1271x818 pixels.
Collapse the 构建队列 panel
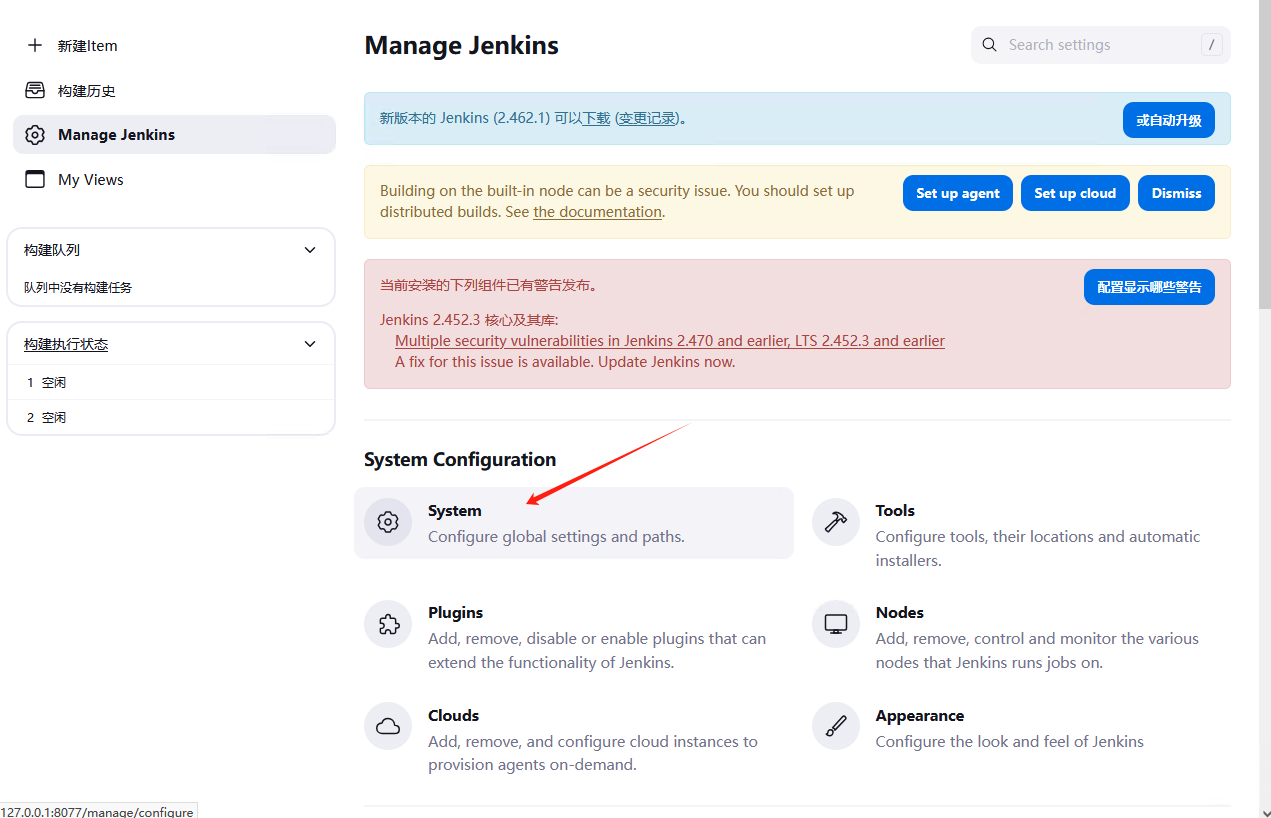310,250
